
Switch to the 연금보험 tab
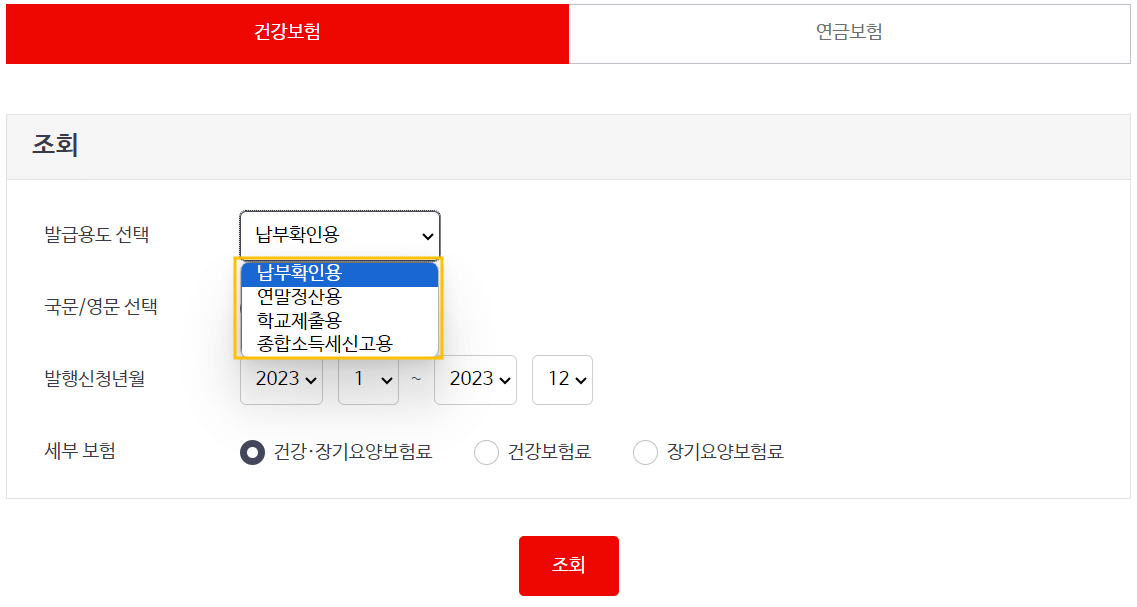point(849,33)
